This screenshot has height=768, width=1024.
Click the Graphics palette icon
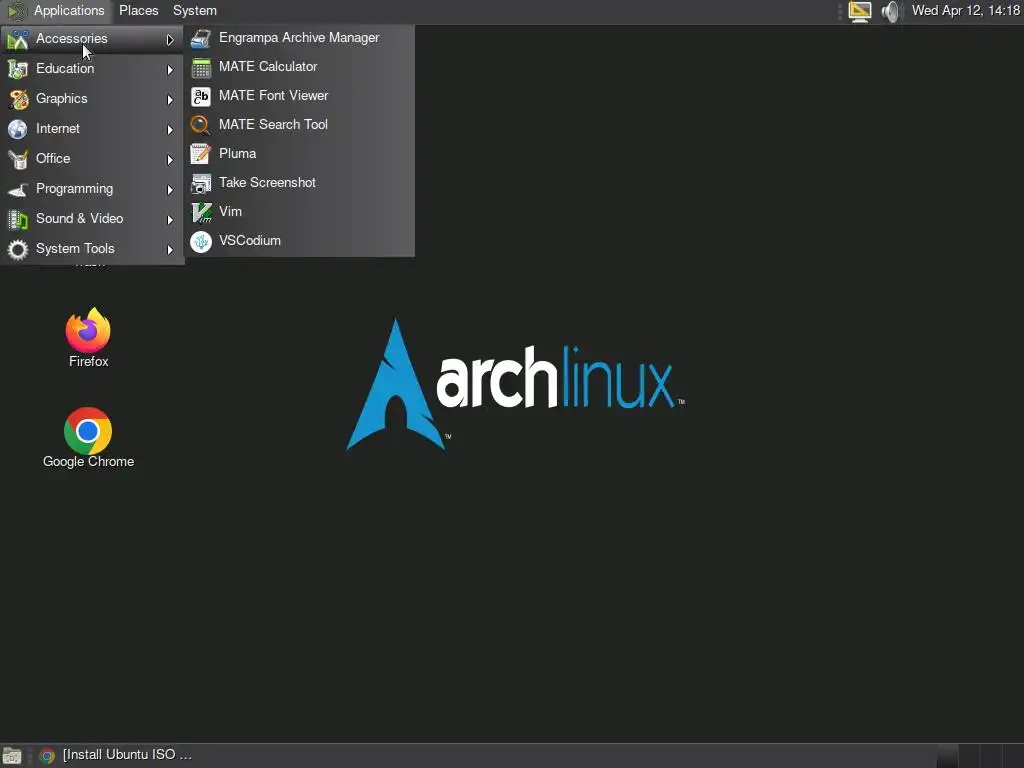18,99
